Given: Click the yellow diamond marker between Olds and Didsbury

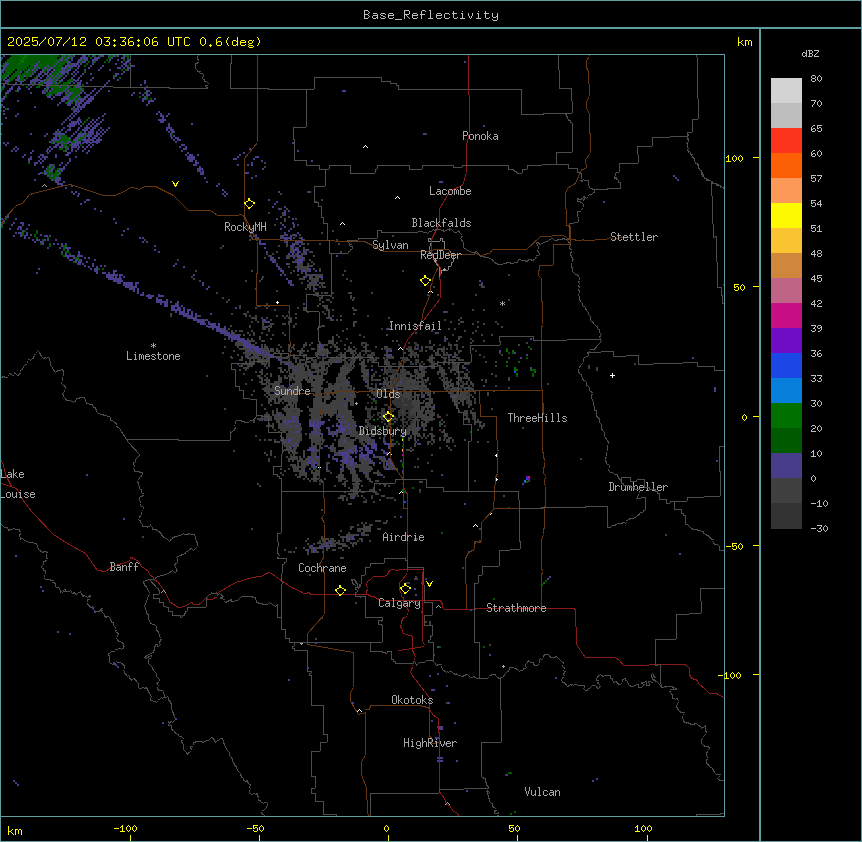Looking at the screenshot, I should pos(388,417).
